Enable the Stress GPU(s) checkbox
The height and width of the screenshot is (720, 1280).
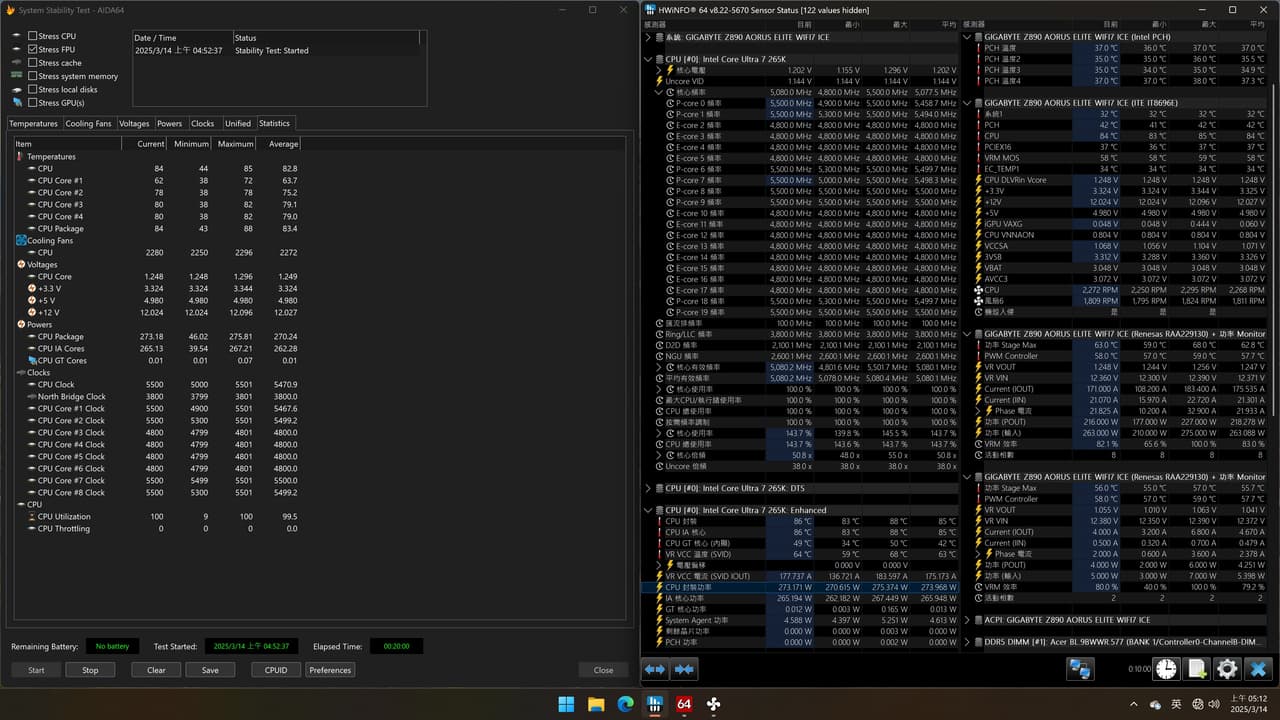tap(33, 102)
